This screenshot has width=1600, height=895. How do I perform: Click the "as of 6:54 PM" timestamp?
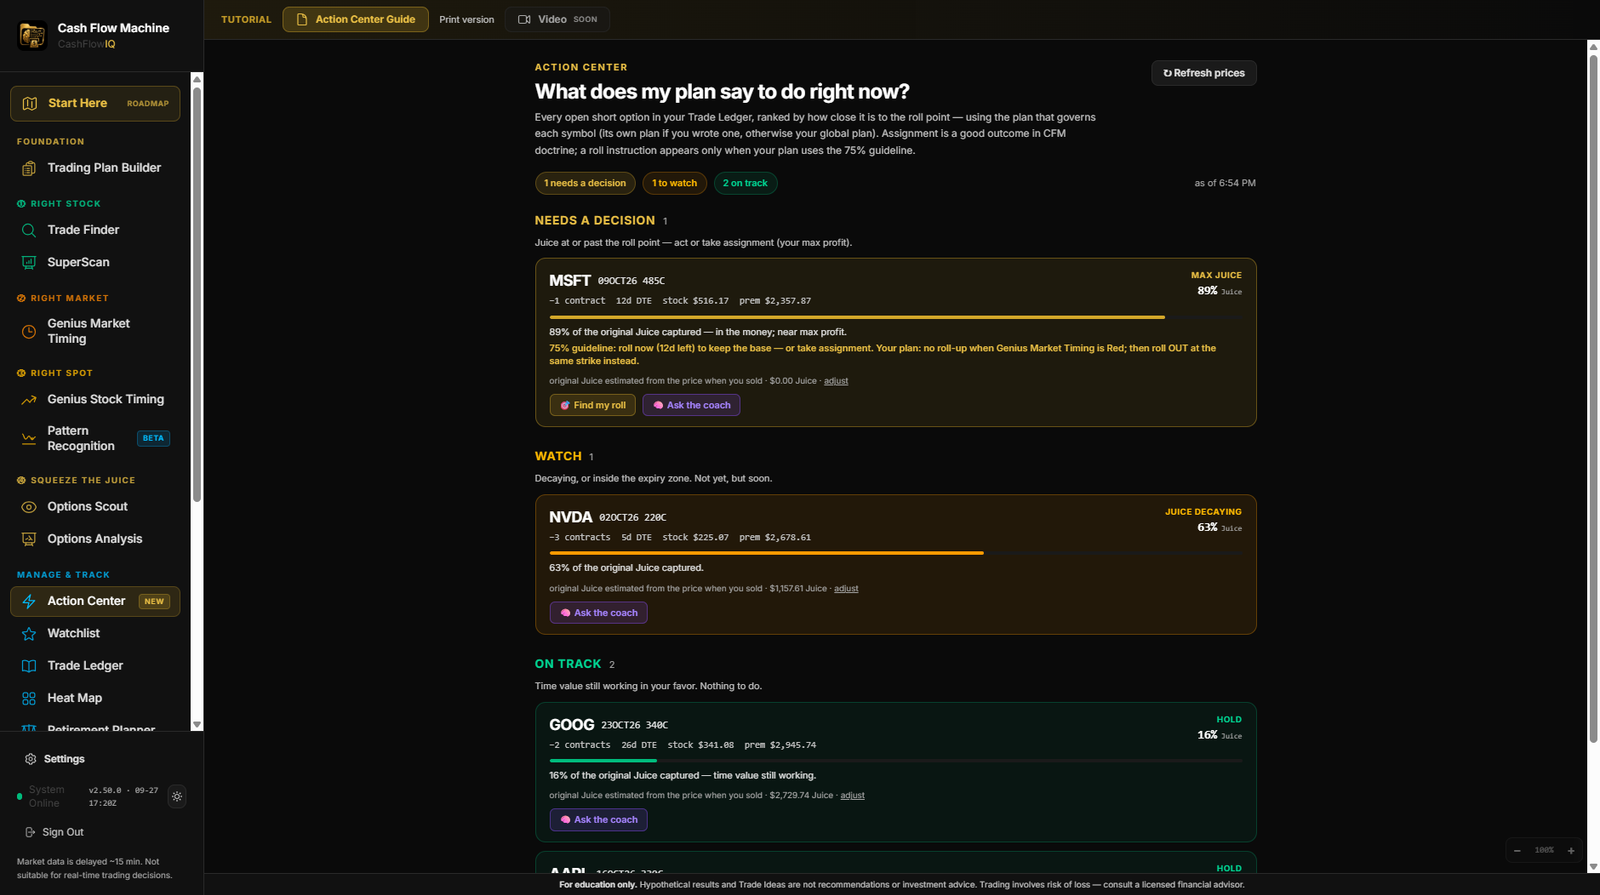(x=1225, y=184)
